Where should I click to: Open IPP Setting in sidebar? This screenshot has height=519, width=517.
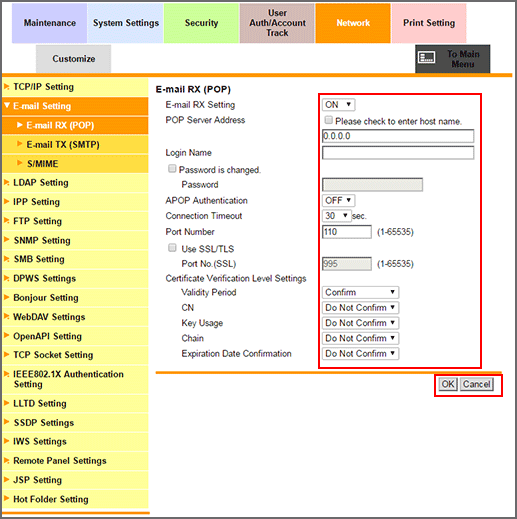pyautogui.click(x=75, y=202)
